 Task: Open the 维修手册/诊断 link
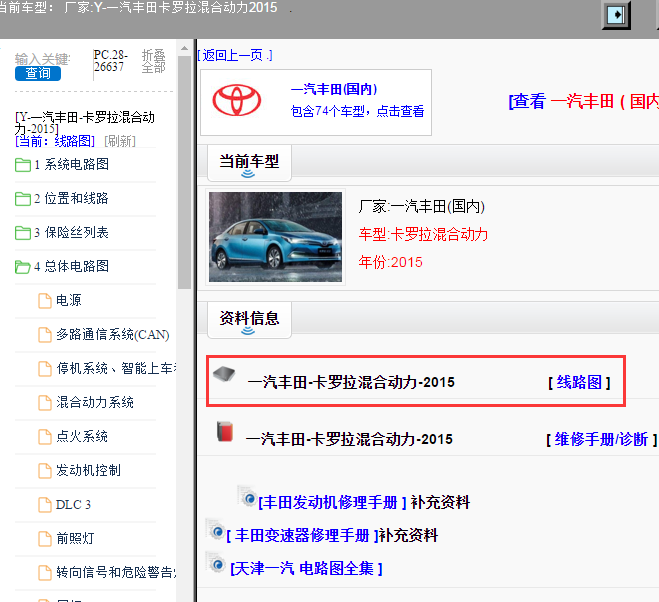click(601, 439)
